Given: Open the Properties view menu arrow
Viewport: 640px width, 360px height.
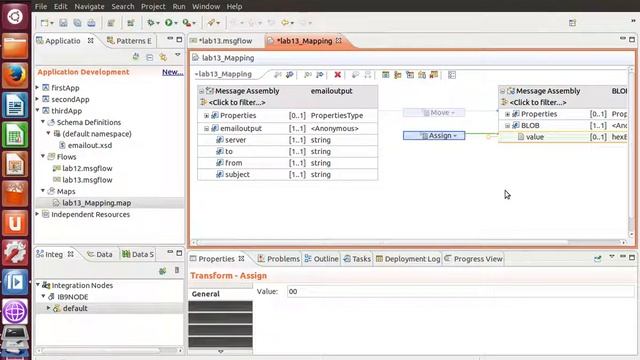Looking at the screenshot, I should click(611, 257).
